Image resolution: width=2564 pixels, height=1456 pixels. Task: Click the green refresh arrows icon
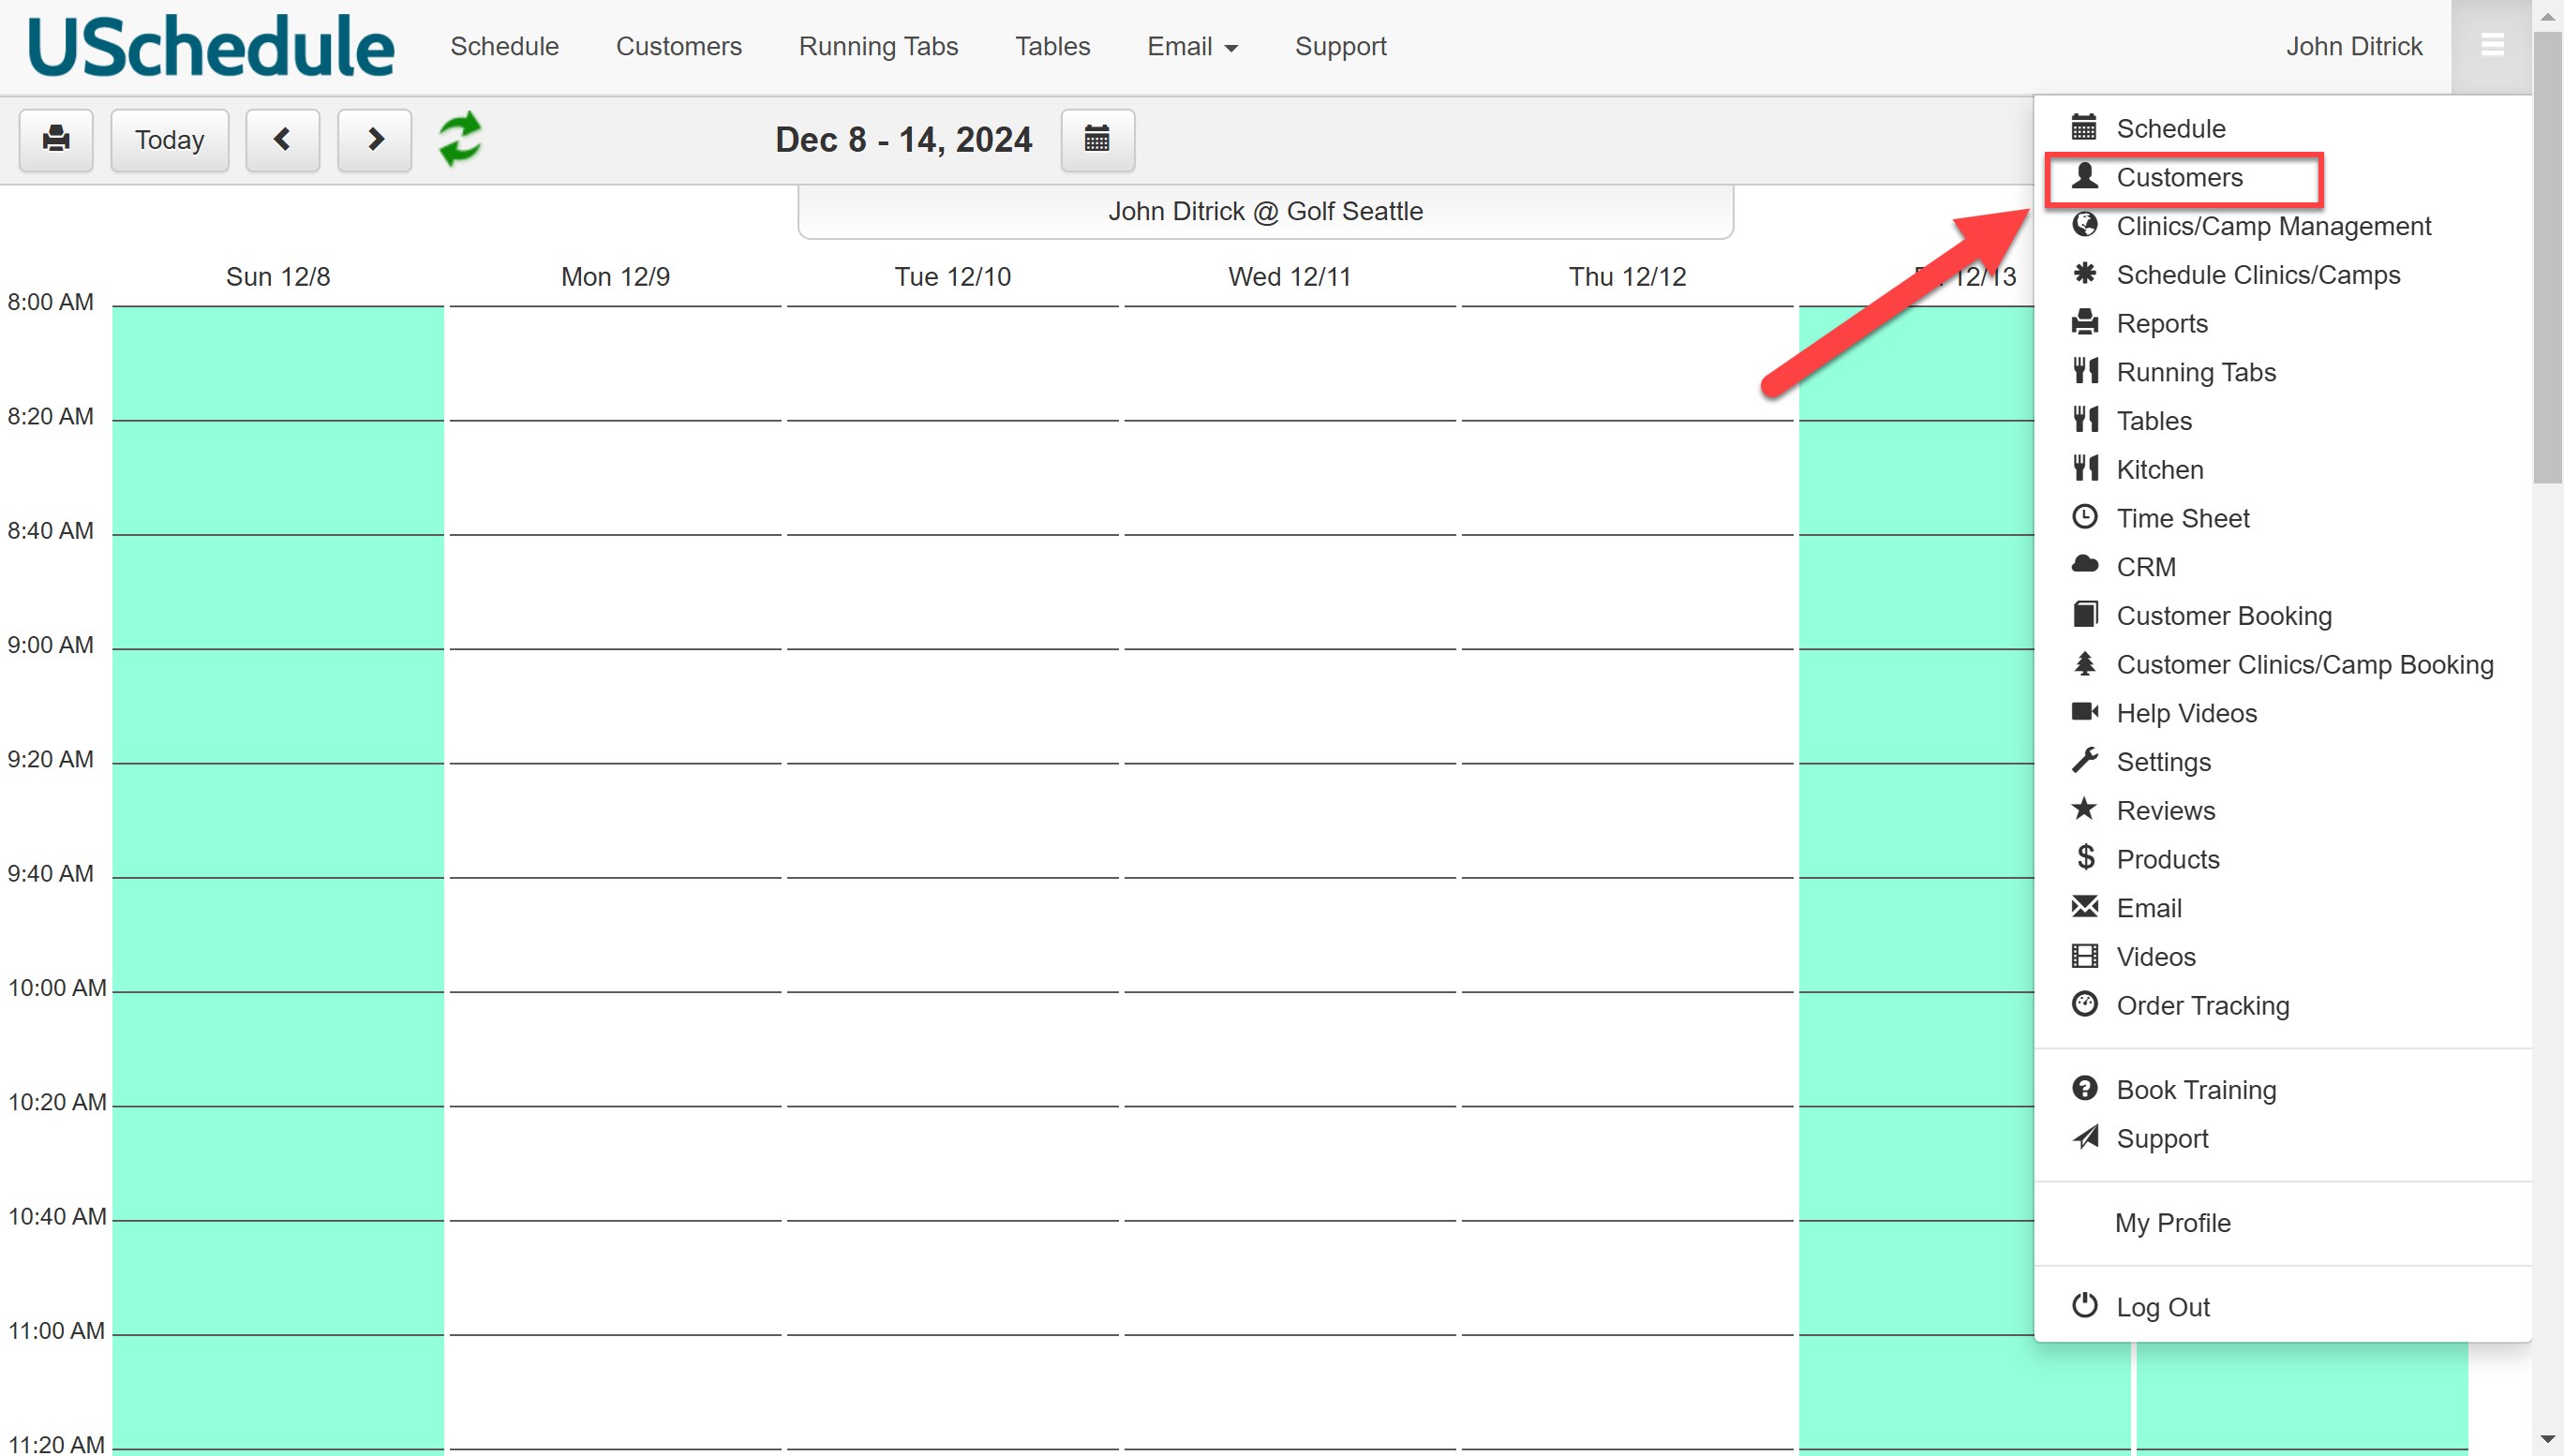tap(460, 139)
